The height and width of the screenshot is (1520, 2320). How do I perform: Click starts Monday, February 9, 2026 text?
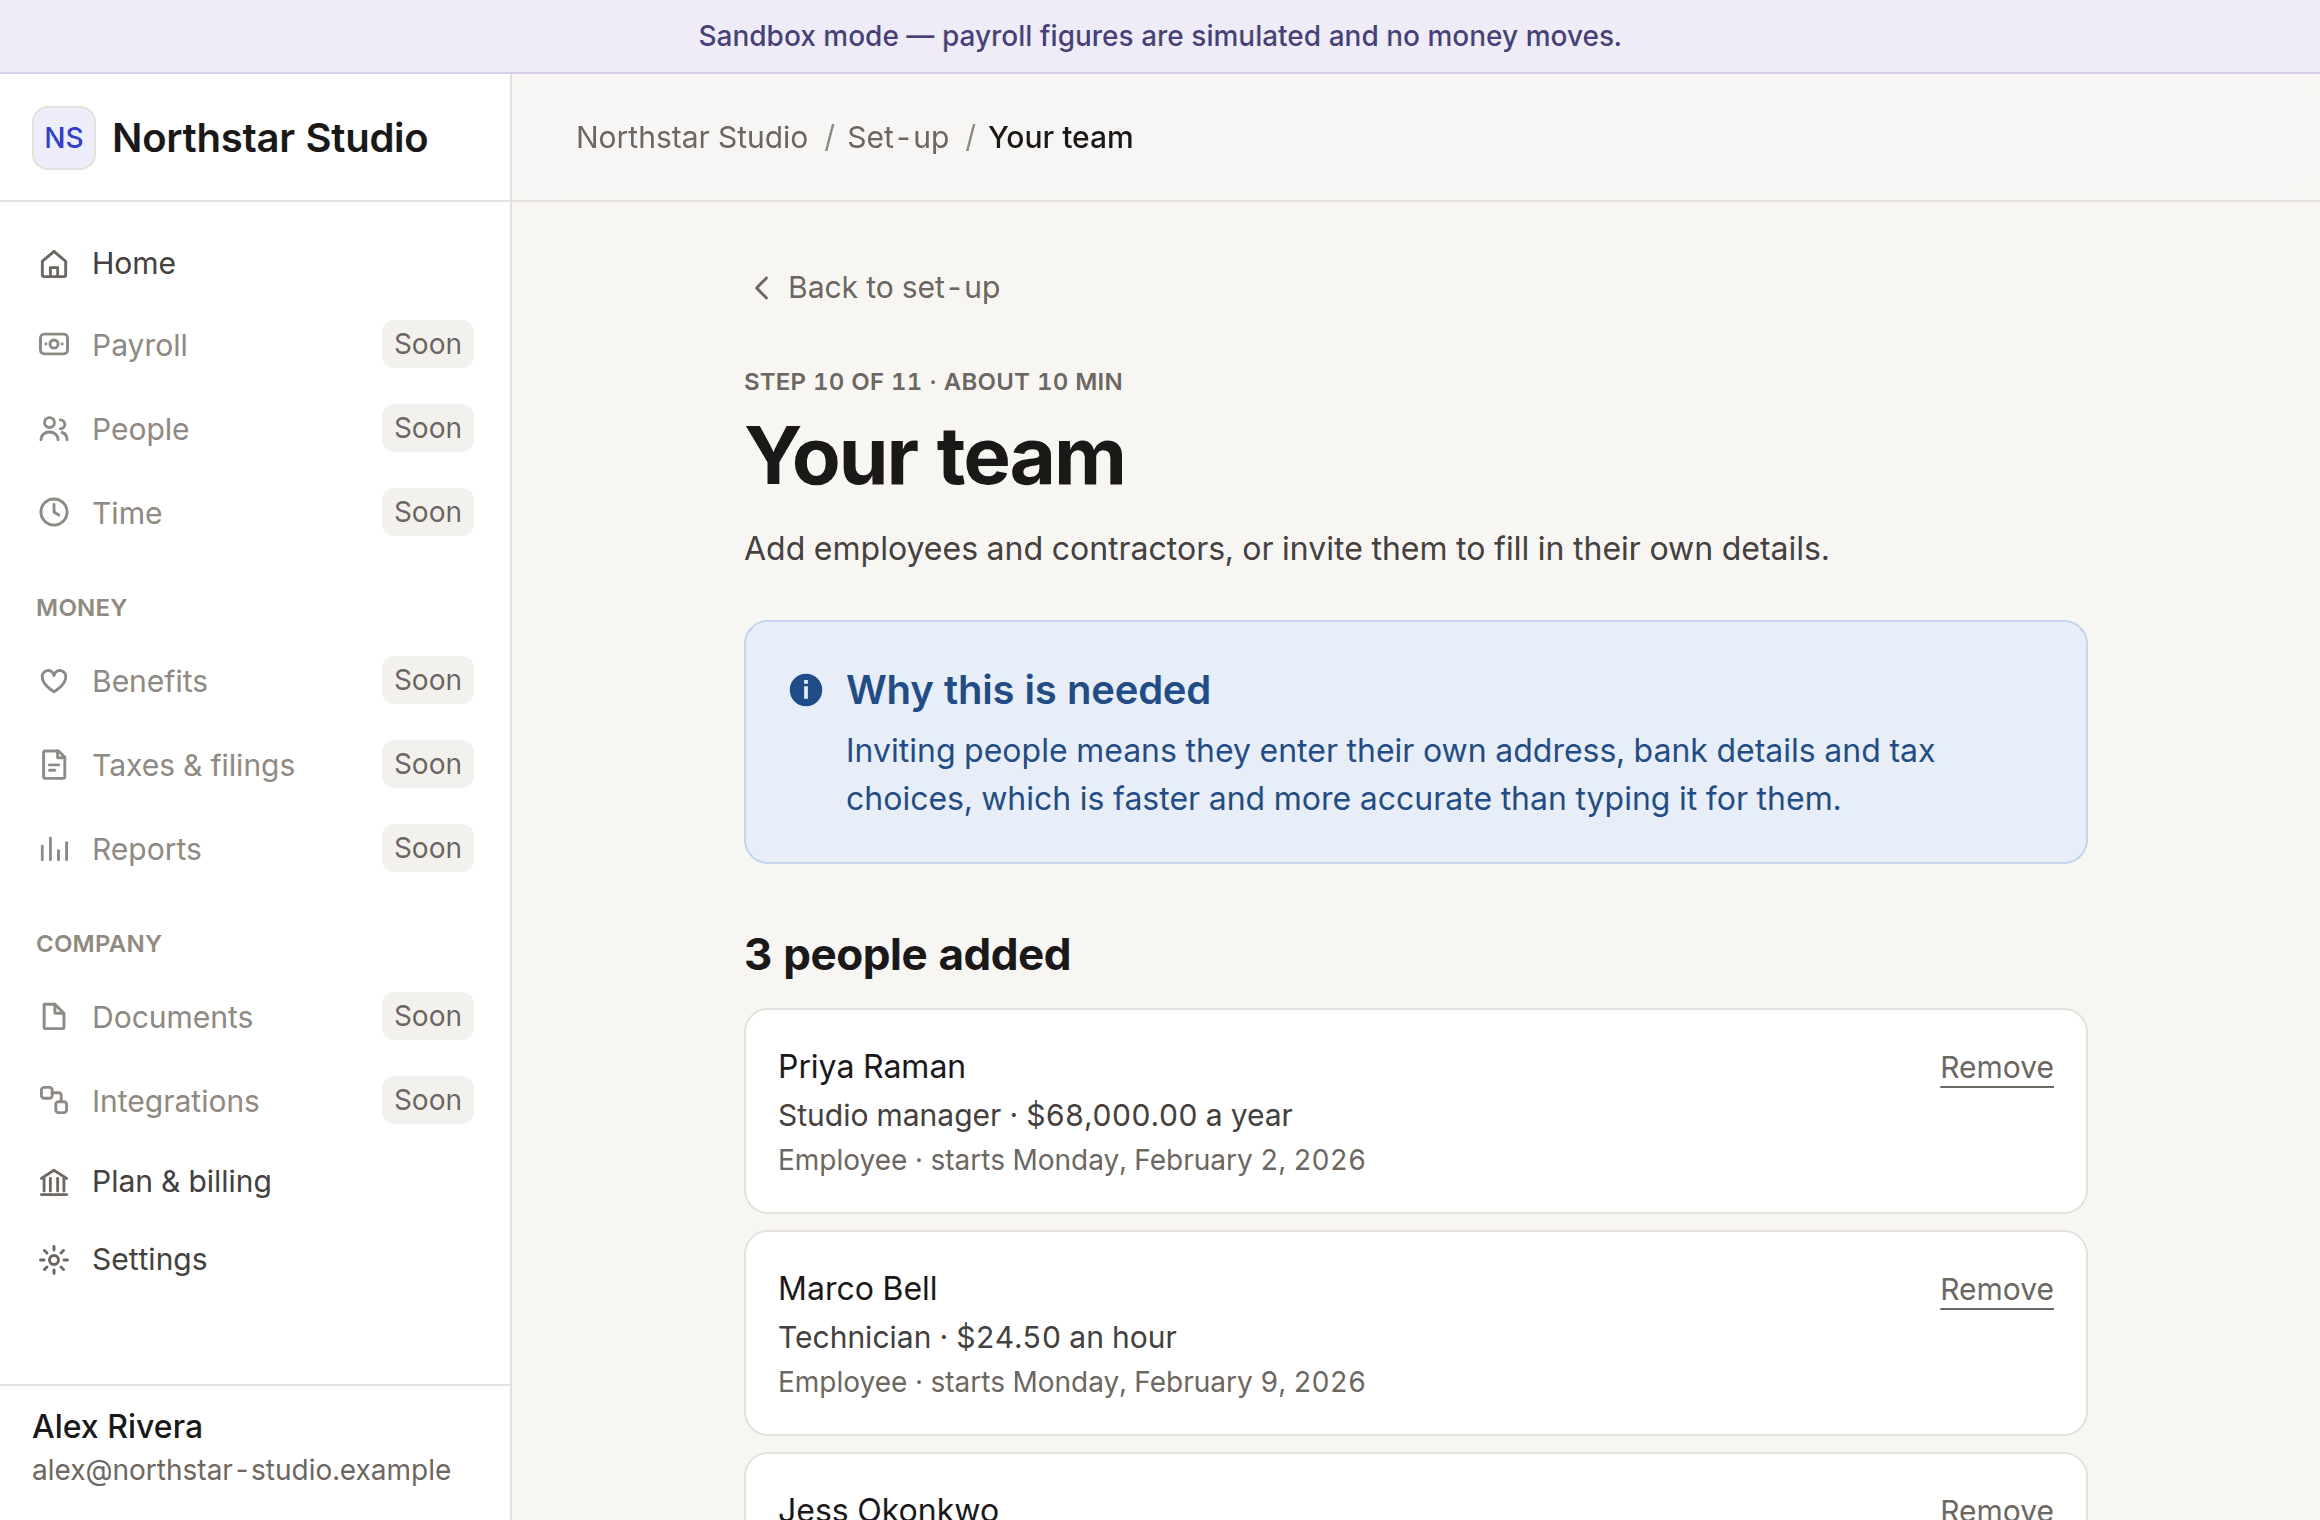coord(1148,1382)
